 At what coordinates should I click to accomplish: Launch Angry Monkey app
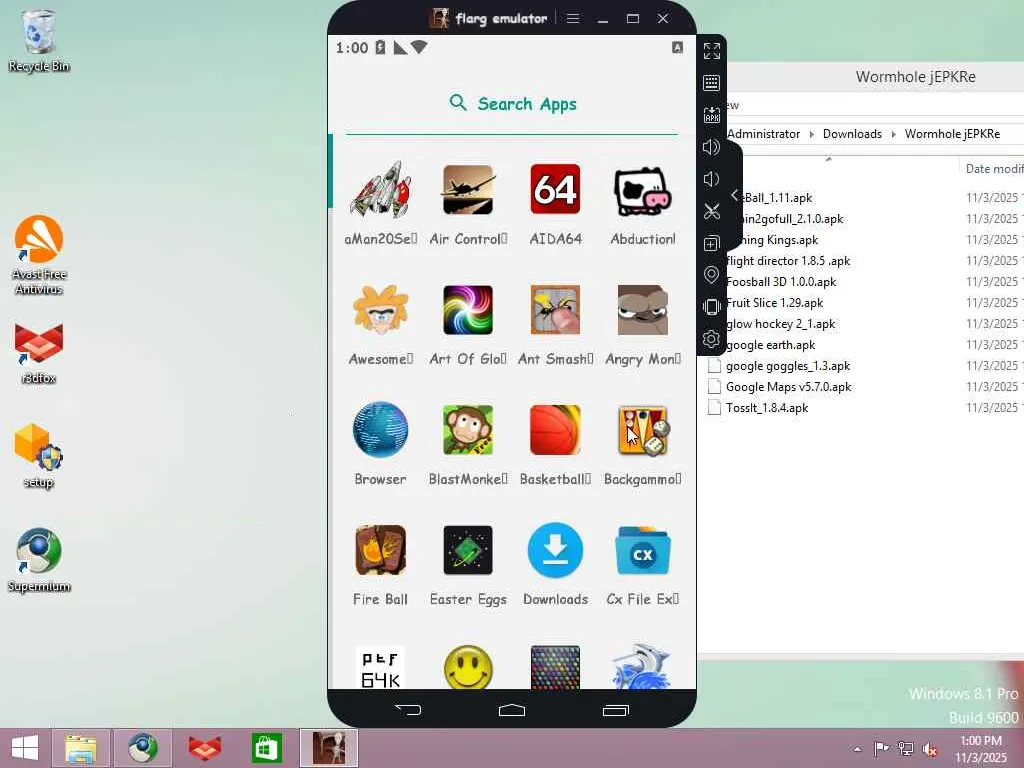[x=643, y=310]
